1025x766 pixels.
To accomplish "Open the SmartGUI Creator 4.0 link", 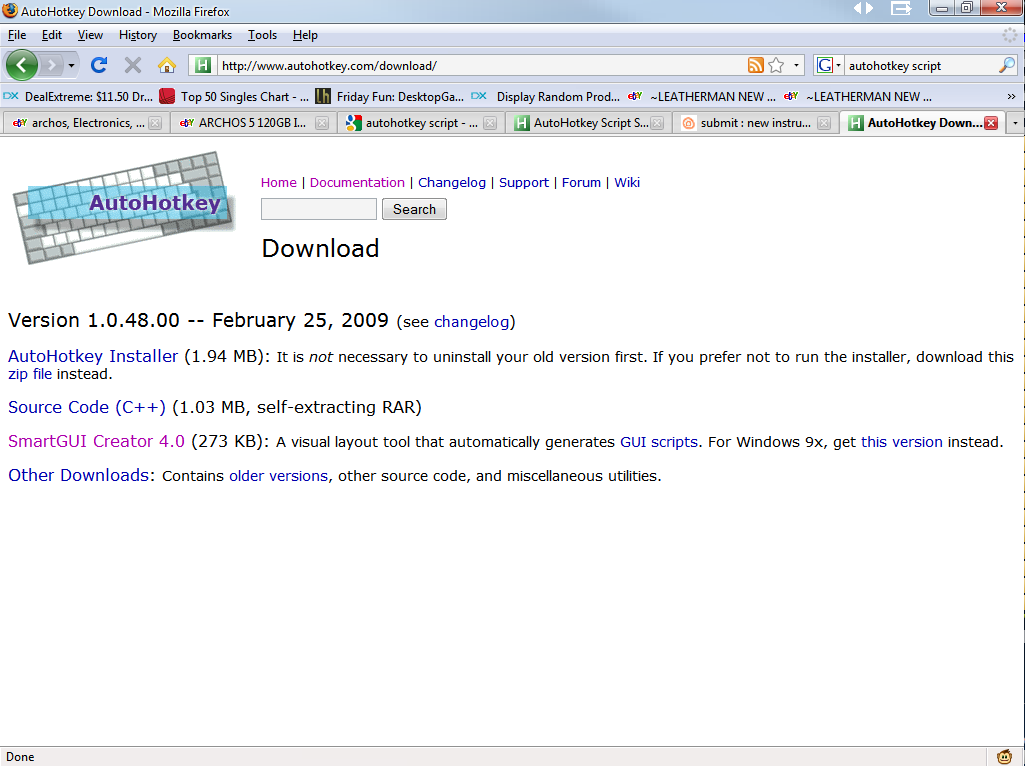I will pos(96,441).
